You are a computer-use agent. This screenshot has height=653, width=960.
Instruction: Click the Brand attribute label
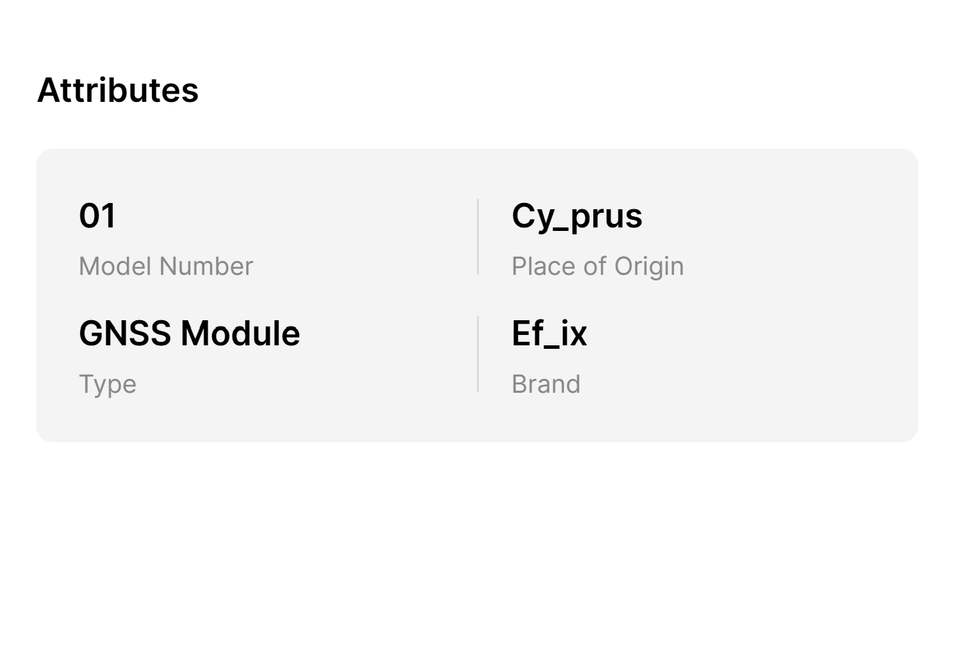point(545,384)
